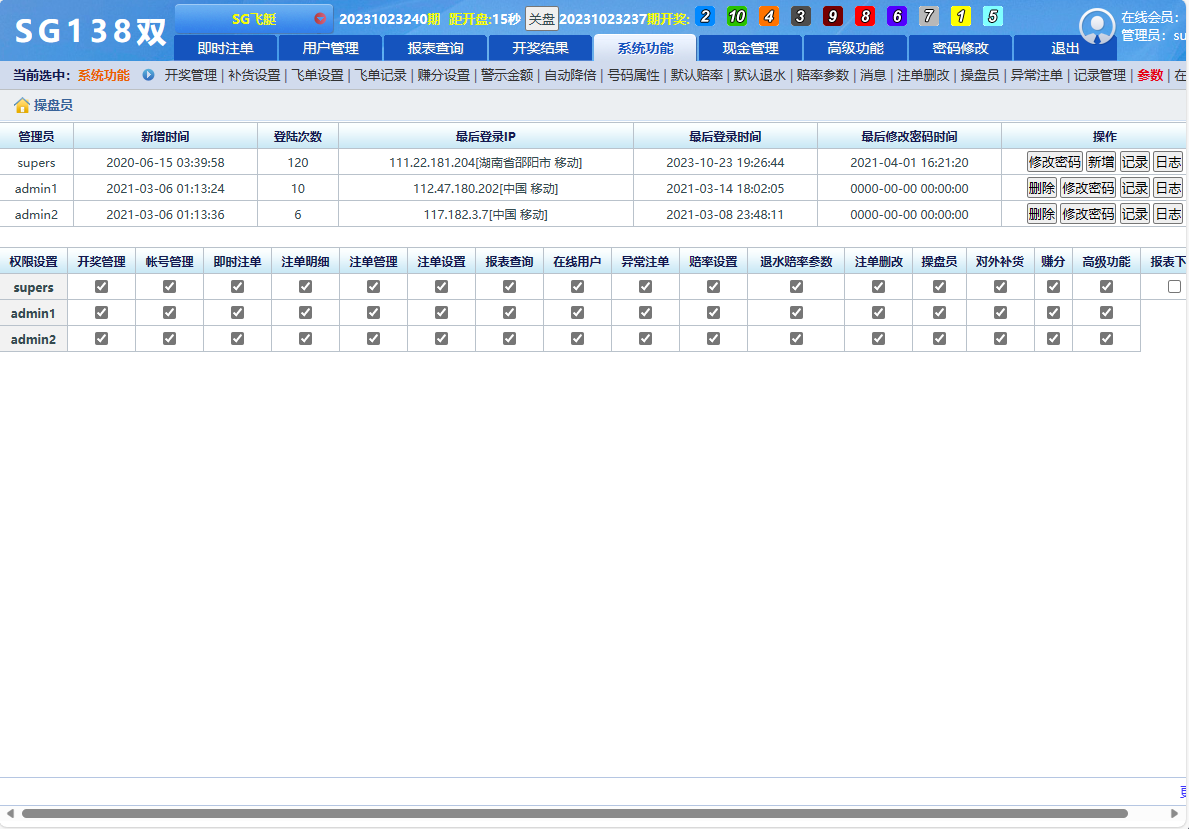Open 异常注单 submenu link
This screenshot has width=1189, height=829.
(1037, 75)
